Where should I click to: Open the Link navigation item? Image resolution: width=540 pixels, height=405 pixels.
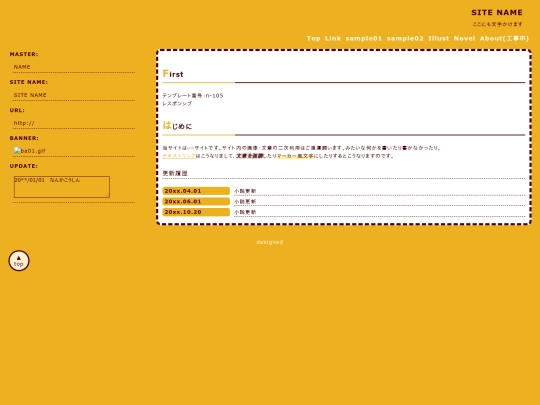click(333, 39)
